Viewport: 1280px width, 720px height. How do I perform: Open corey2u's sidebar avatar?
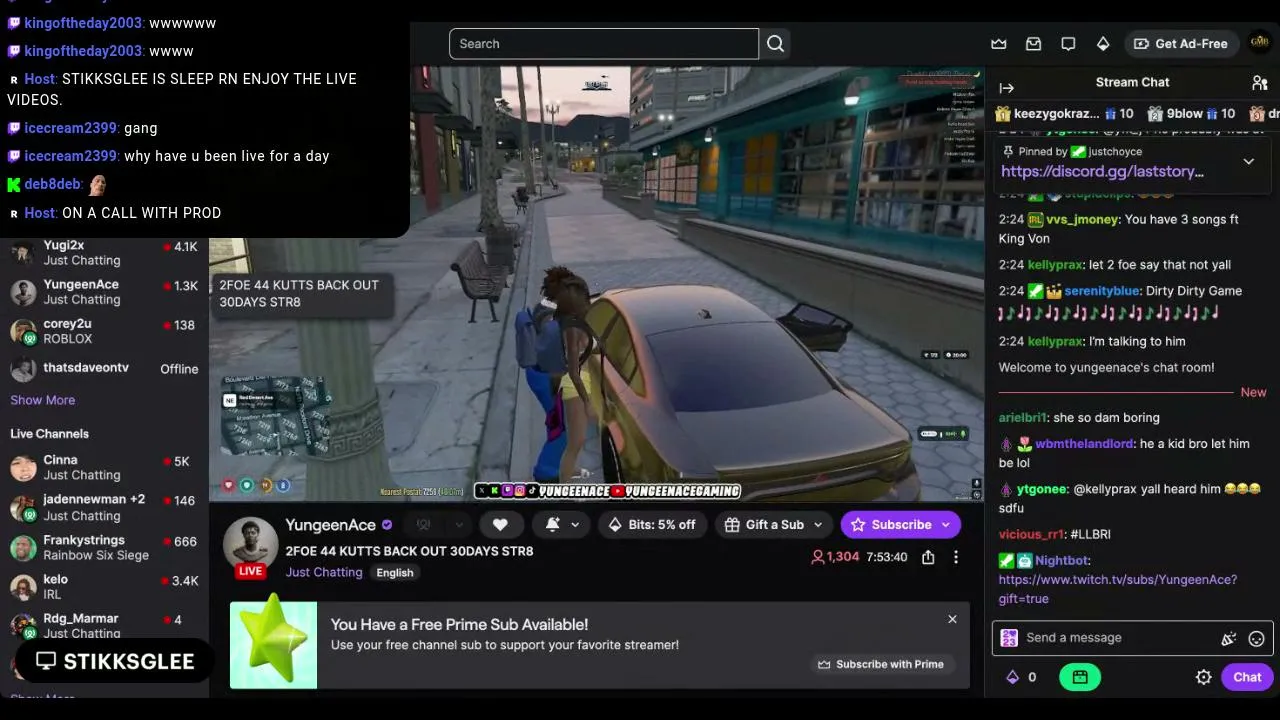23,331
